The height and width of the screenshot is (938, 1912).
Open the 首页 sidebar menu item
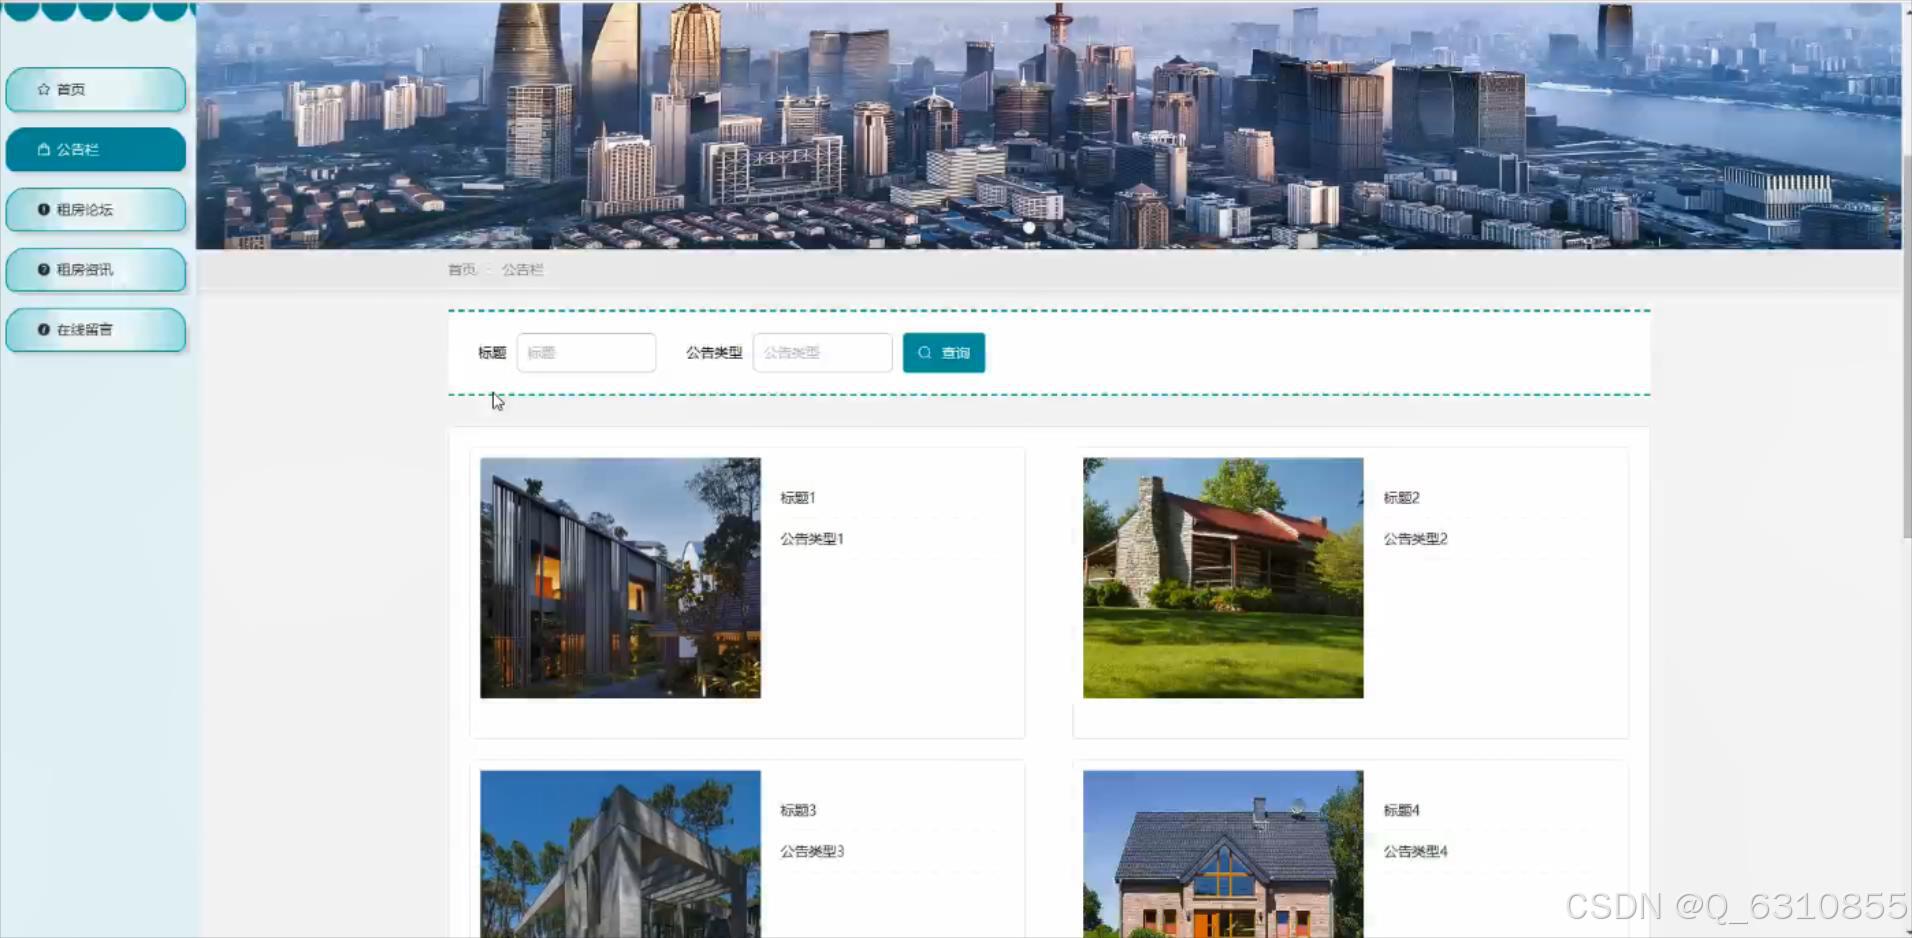tap(95, 90)
